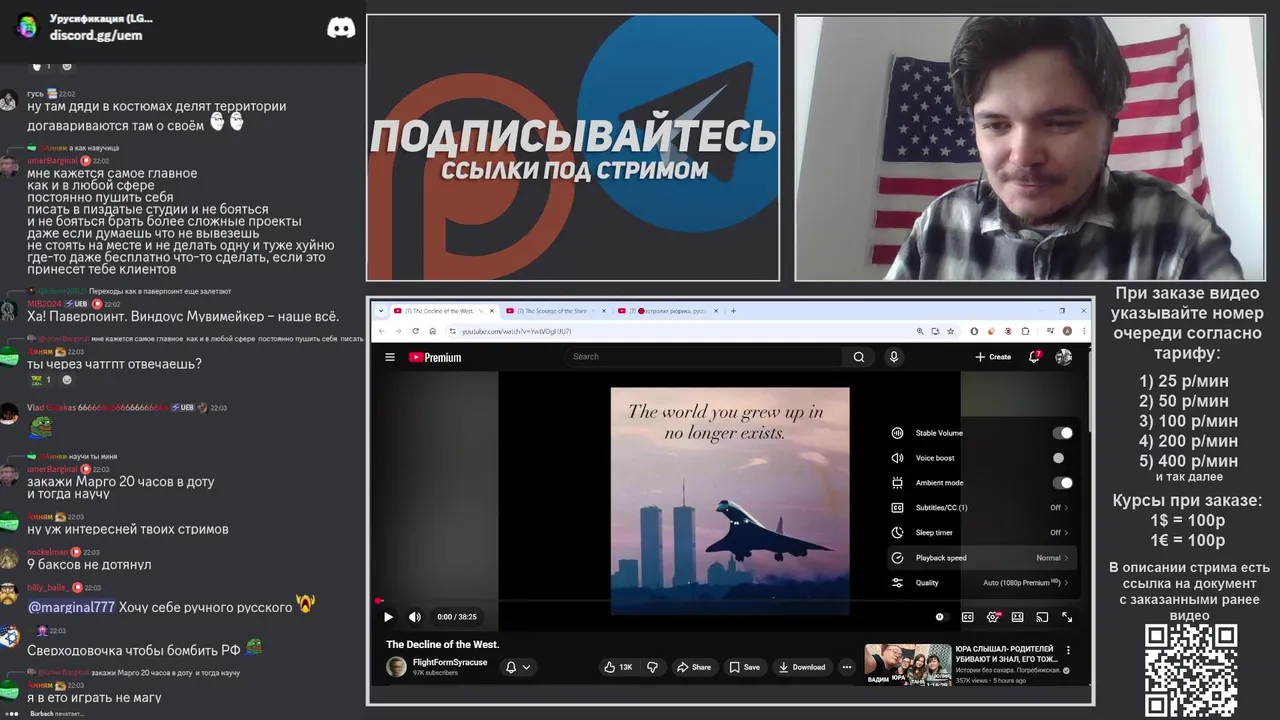
Task: Open the Quality submenu
Action: coord(981,583)
